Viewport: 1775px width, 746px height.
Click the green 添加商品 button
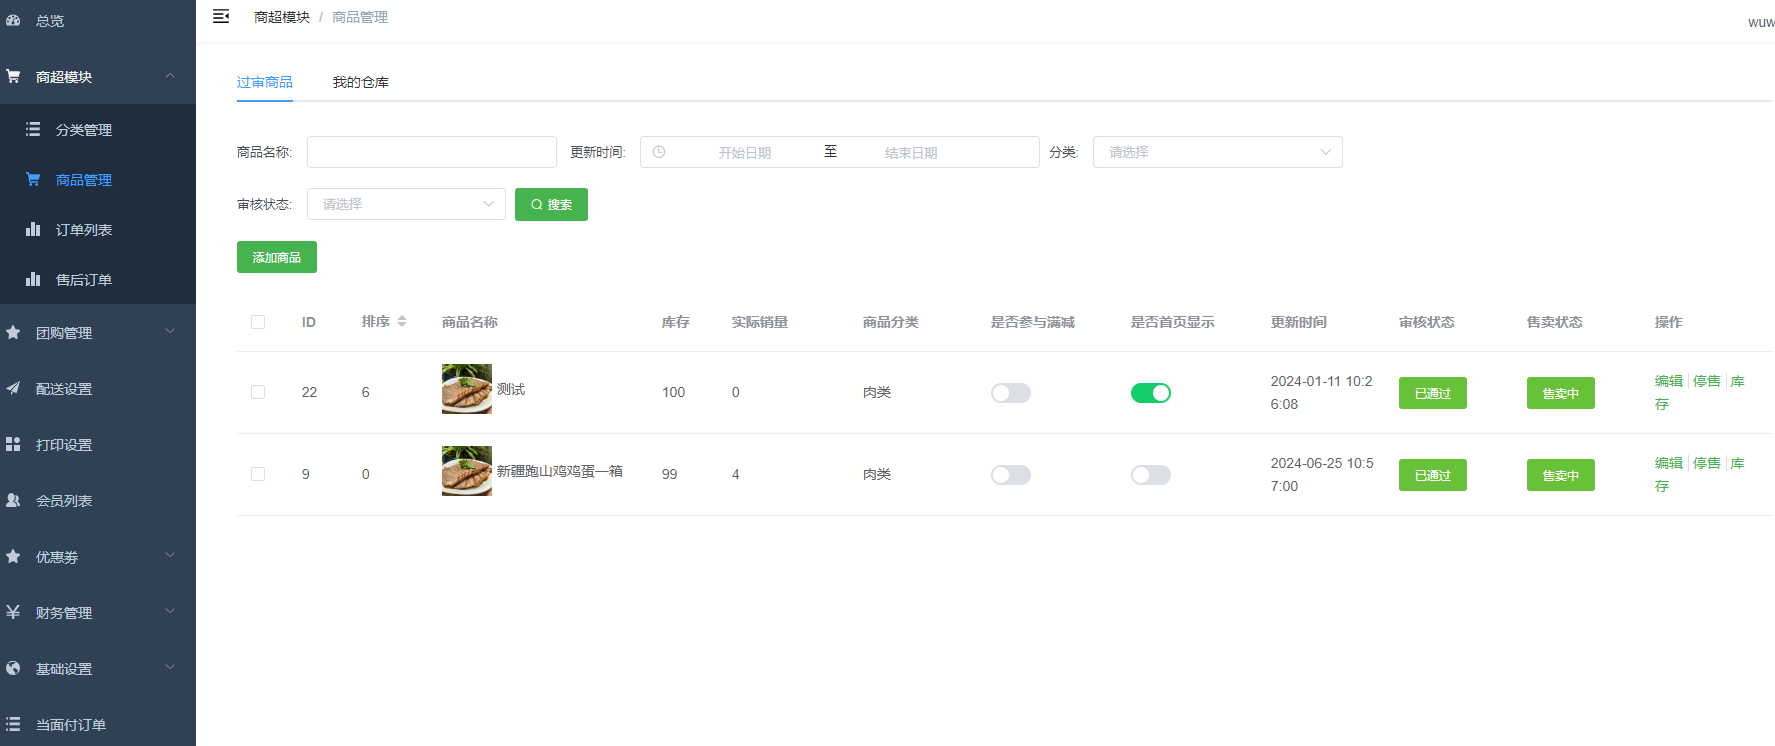277,257
